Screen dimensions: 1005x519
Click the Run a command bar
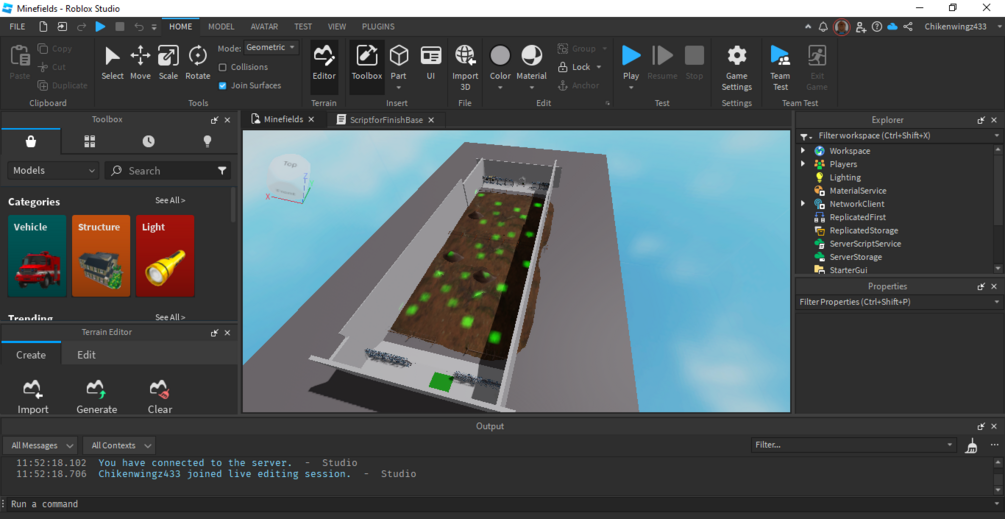[x=500, y=504]
